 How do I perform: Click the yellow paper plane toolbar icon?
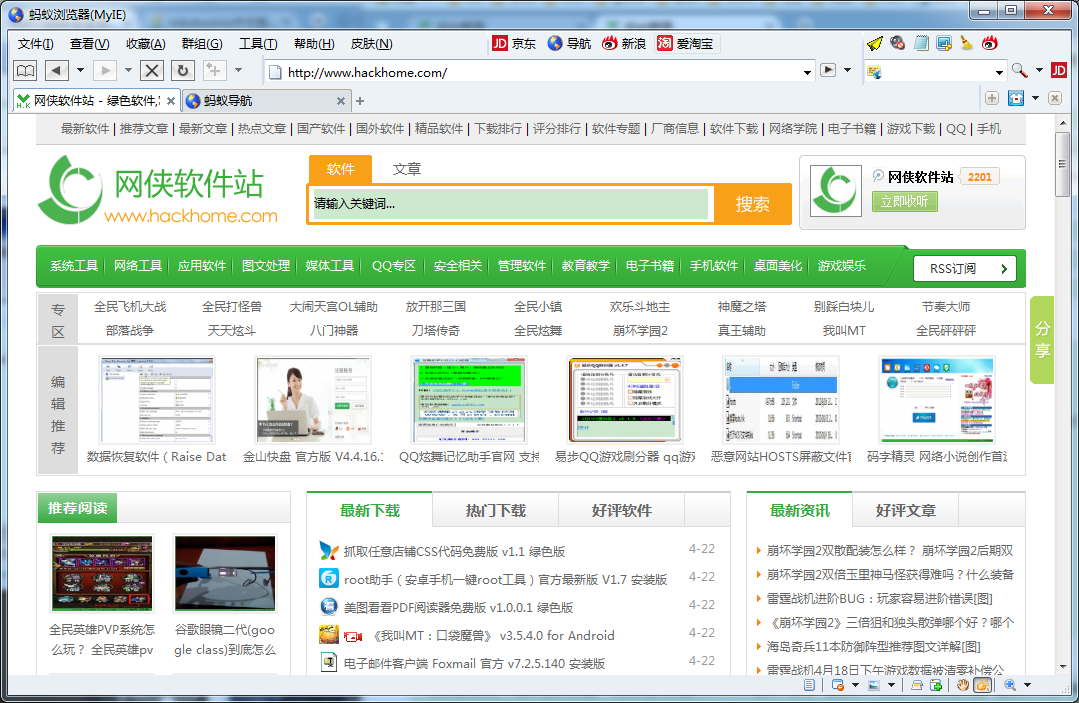(875, 43)
